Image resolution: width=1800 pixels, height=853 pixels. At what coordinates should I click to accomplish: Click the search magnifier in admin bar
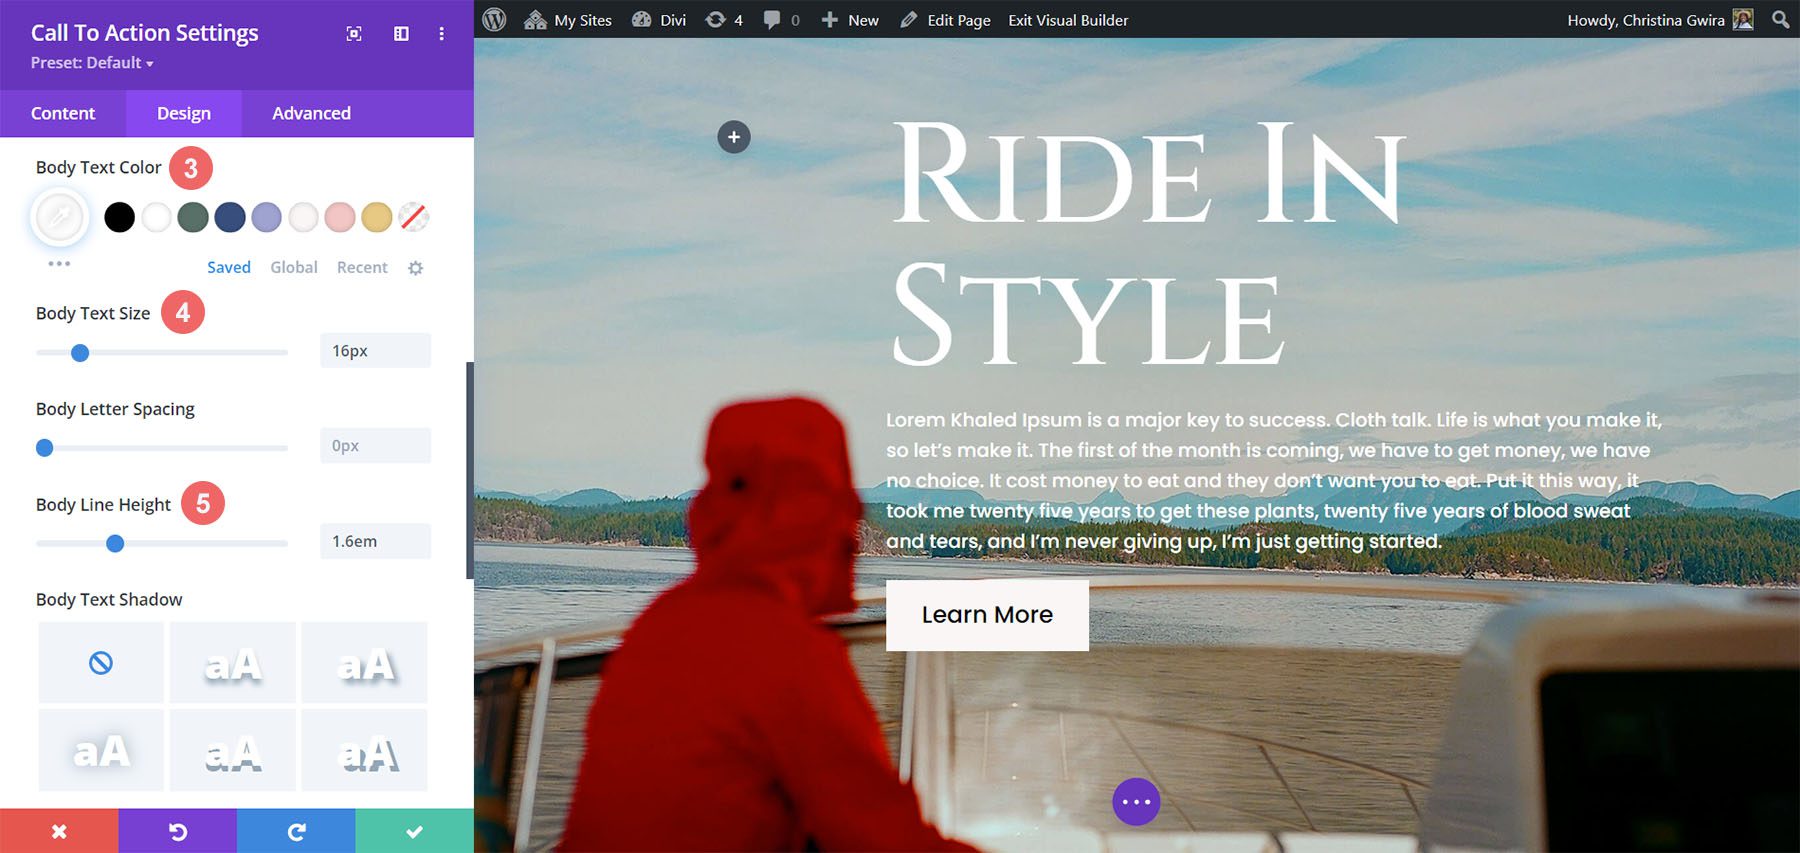1780,20
